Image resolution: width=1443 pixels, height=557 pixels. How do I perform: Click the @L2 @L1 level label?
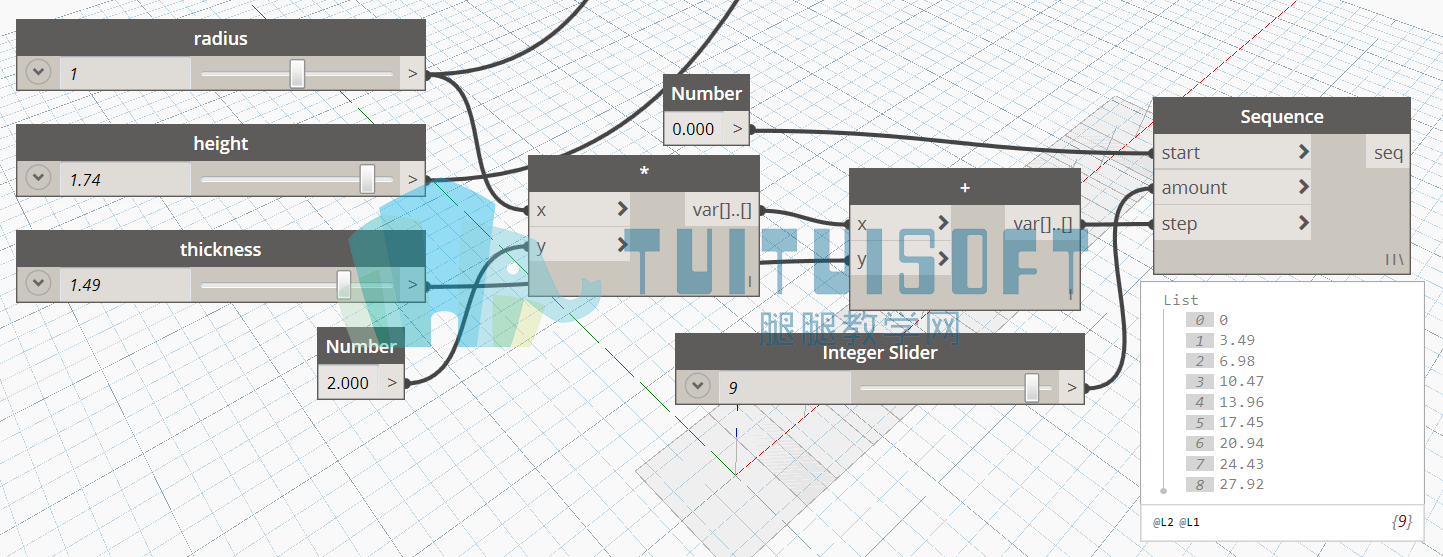[1176, 522]
